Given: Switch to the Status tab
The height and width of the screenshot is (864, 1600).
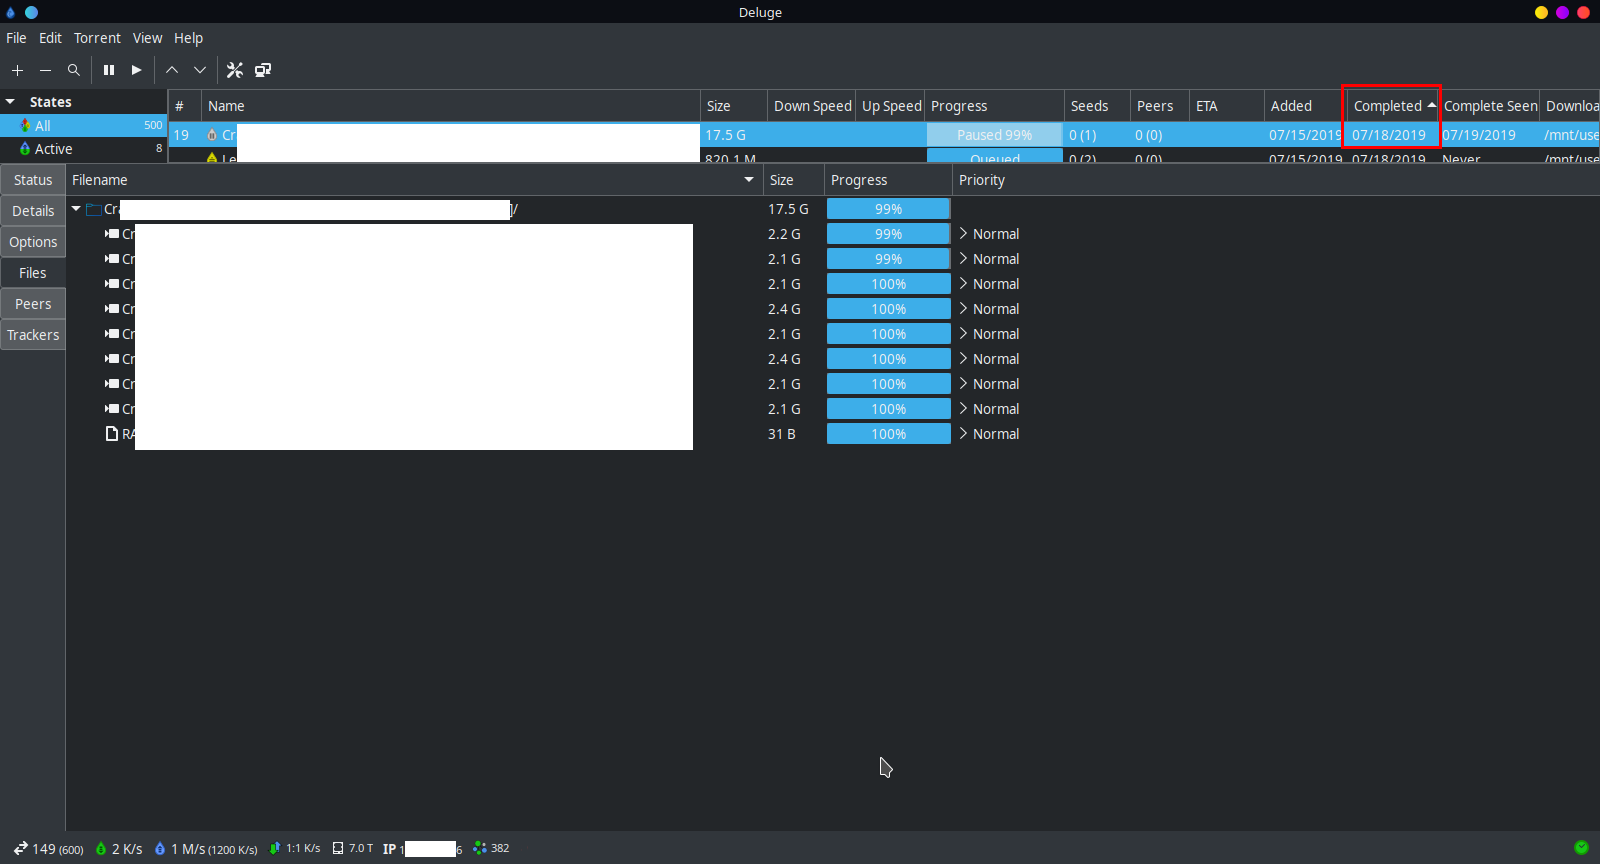Looking at the screenshot, I should 33,180.
